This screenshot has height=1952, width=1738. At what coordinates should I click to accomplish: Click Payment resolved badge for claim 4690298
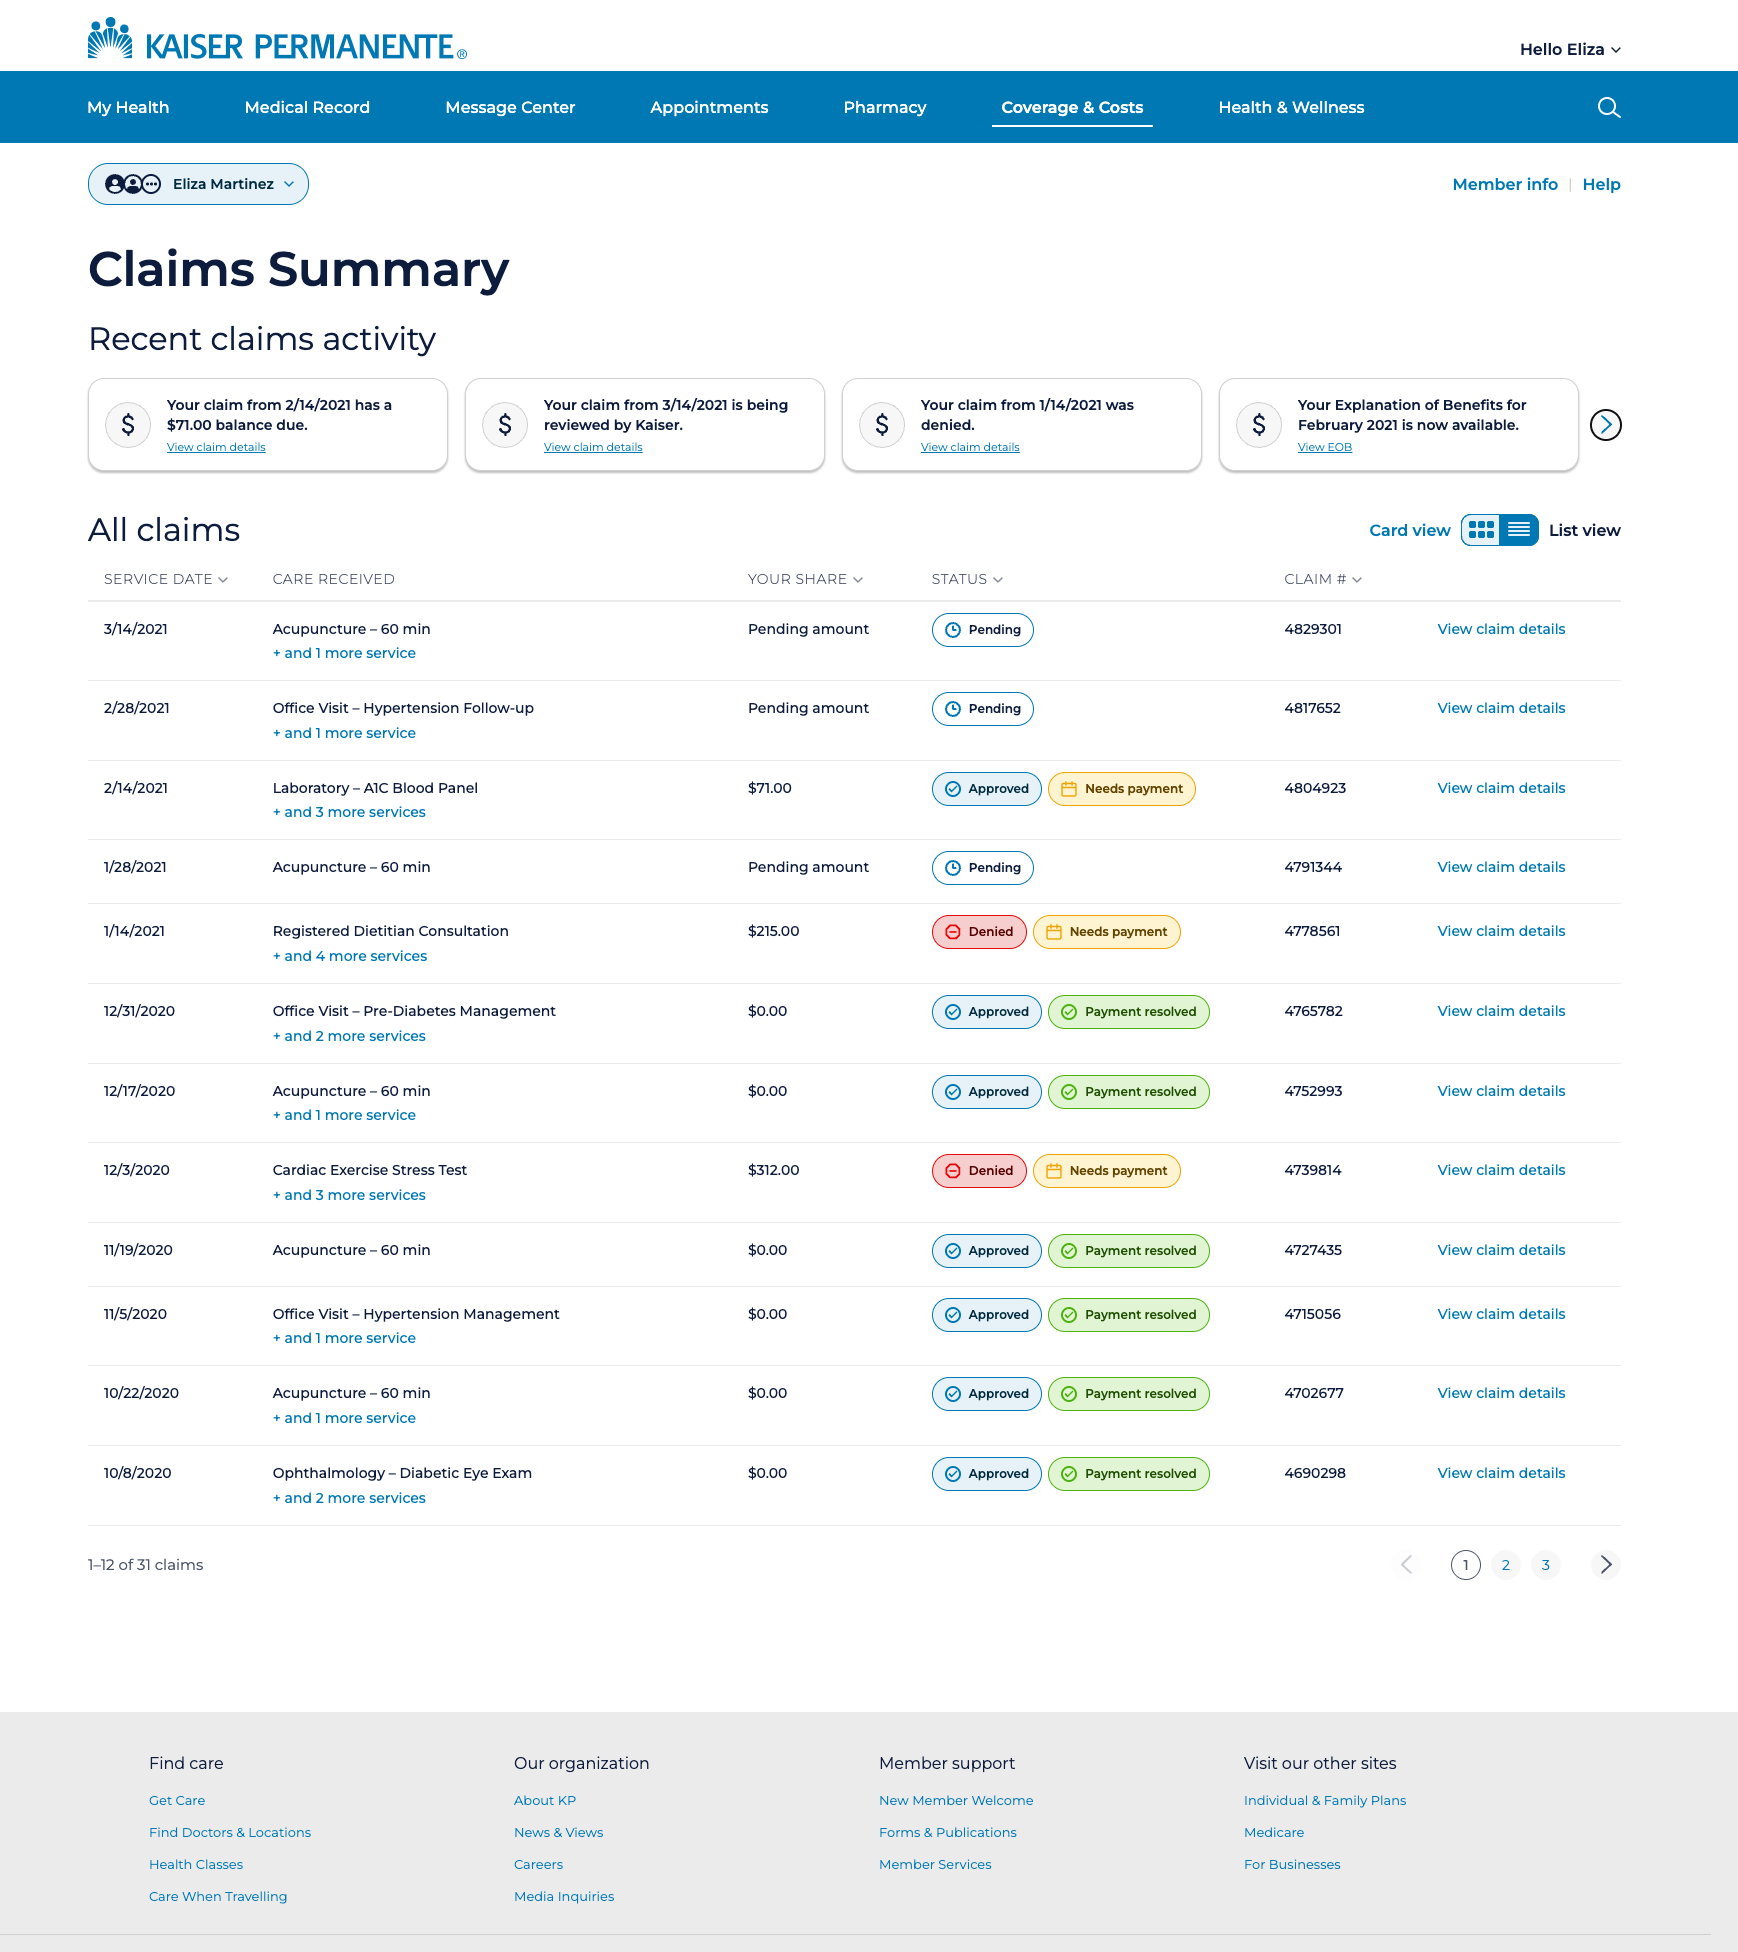1128,1474
